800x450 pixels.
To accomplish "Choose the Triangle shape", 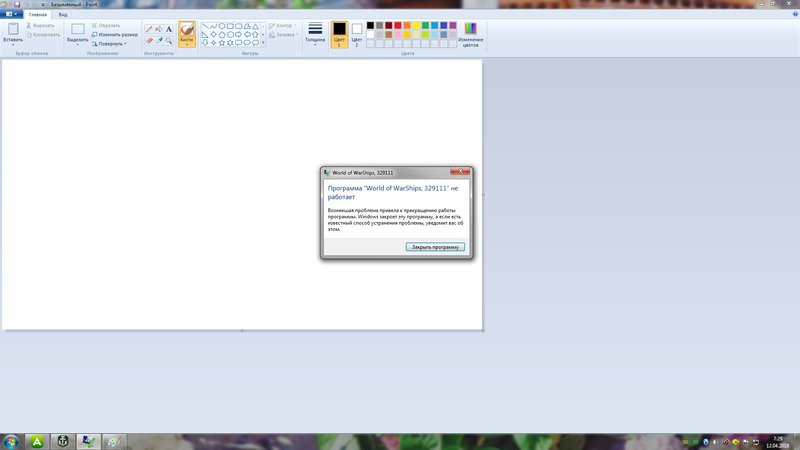I will [256, 26].
